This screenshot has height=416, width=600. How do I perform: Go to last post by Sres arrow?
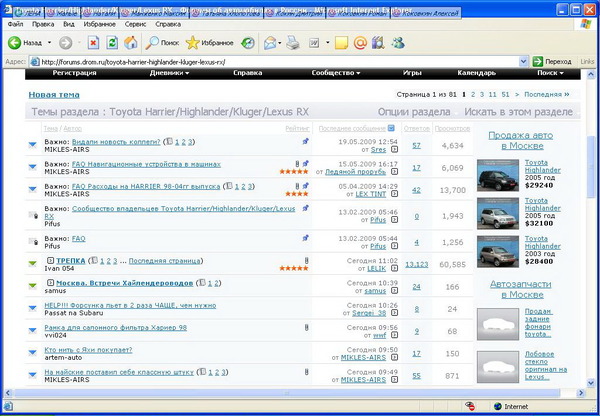[x=394, y=150]
